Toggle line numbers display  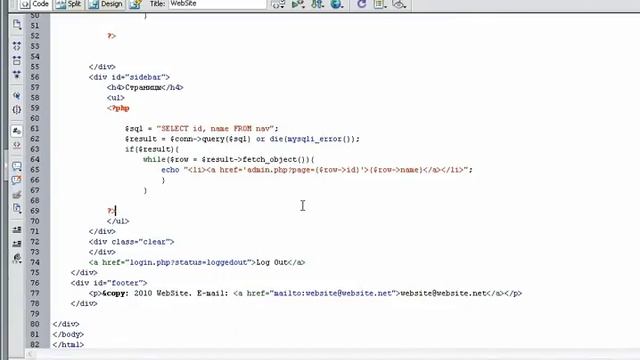tap(17, 131)
